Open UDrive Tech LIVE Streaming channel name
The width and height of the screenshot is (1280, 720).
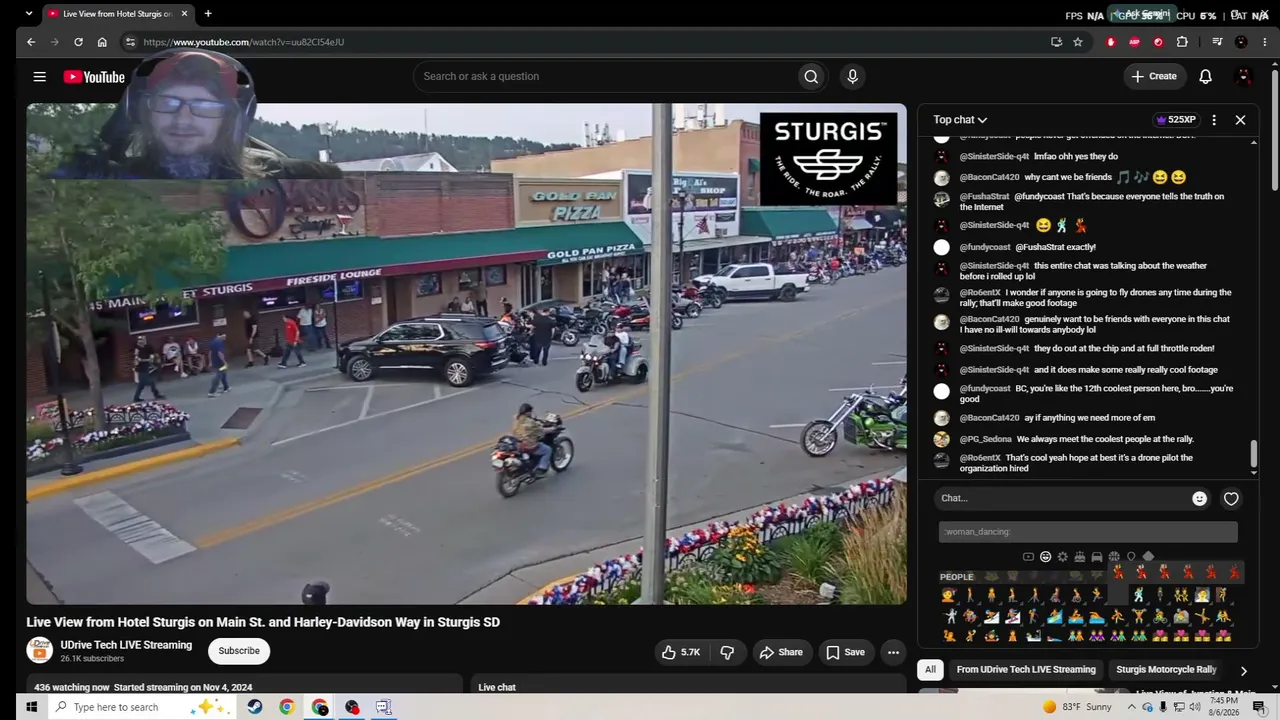click(126, 645)
